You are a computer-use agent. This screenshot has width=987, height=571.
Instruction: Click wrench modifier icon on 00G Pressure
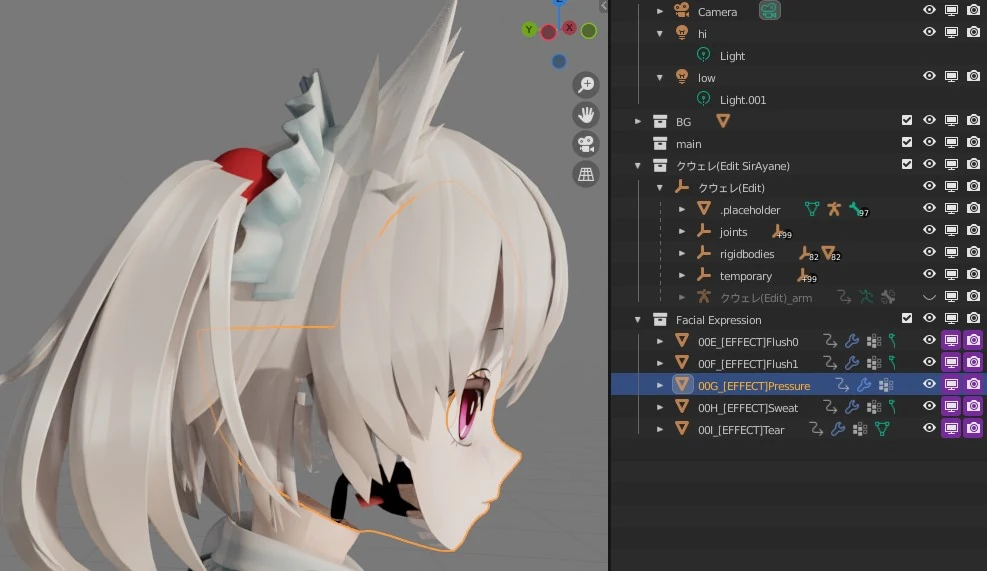pyautogui.click(x=864, y=385)
